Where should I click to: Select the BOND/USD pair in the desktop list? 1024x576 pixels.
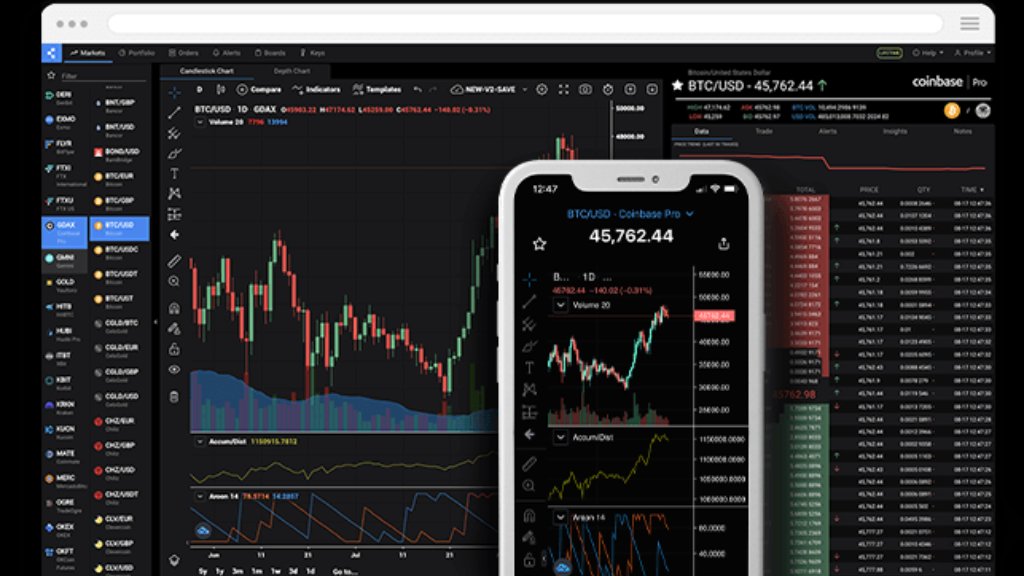tap(119, 155)
